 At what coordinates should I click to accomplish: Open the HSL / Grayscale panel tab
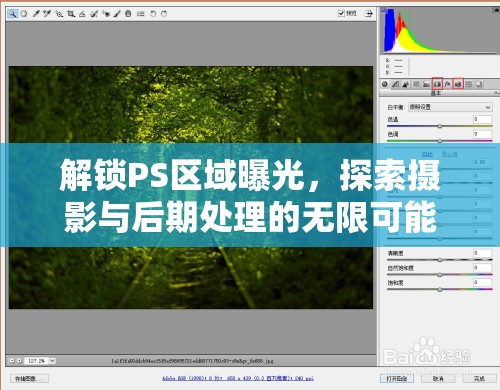point(416,84)
